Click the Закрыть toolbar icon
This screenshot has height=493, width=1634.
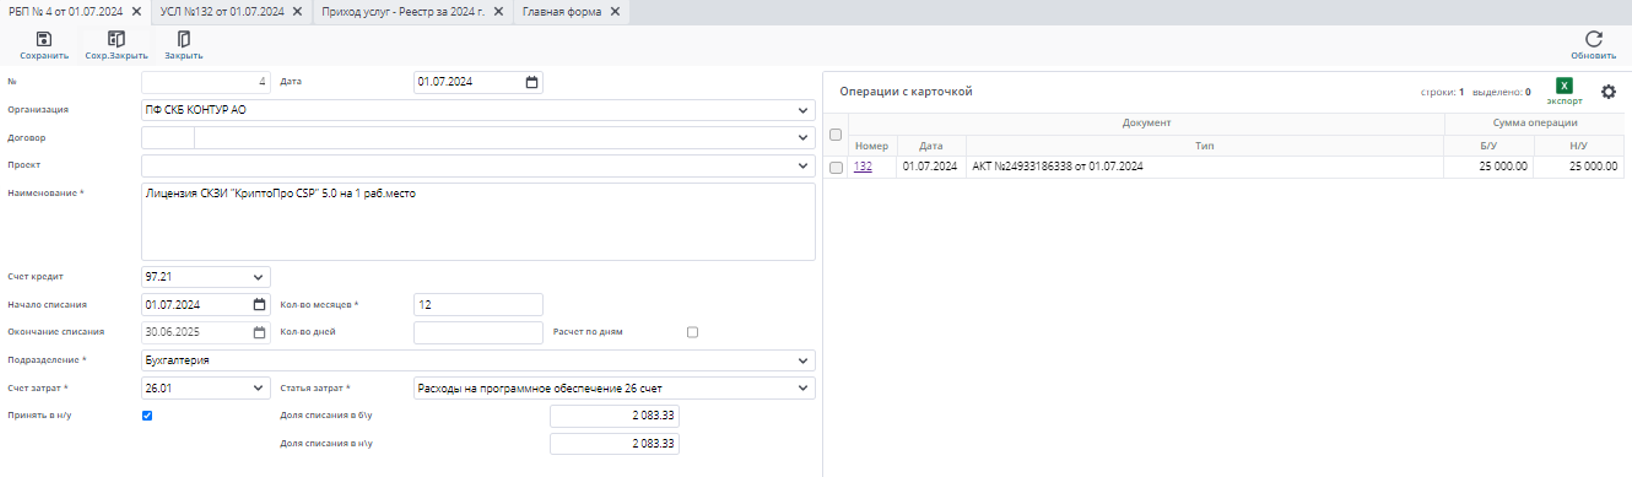[183, 40]
